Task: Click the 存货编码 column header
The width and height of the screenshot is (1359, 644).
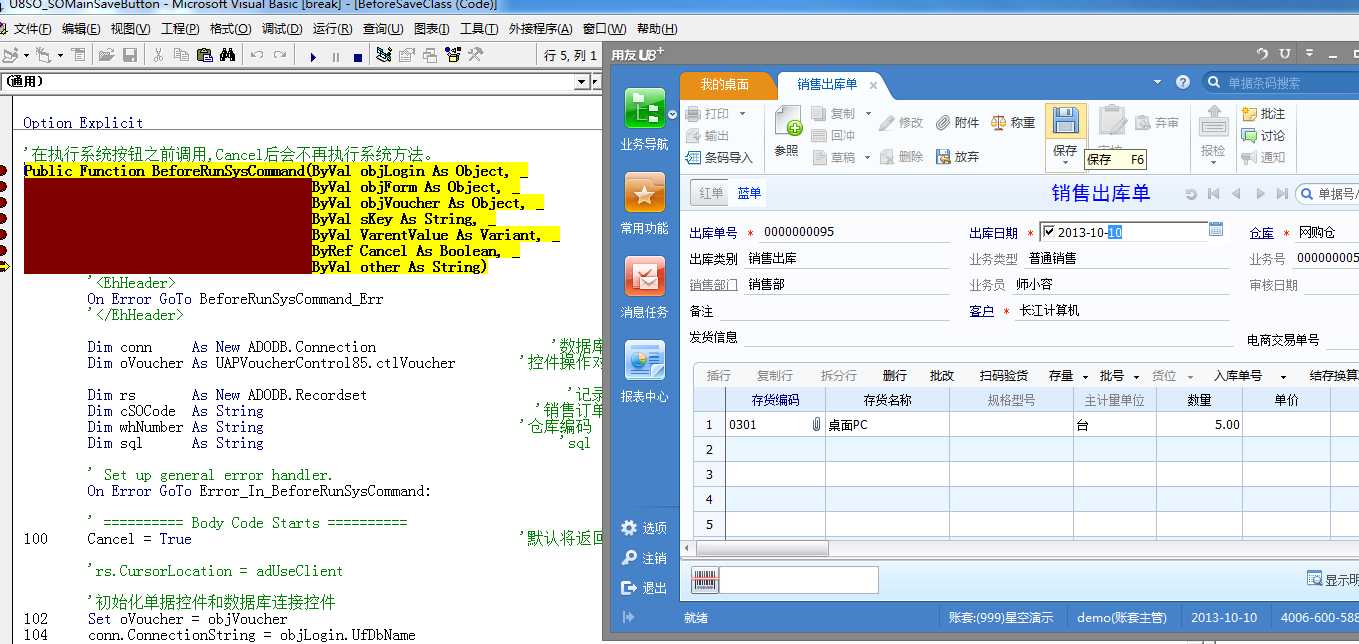Action: pos(775,400)
